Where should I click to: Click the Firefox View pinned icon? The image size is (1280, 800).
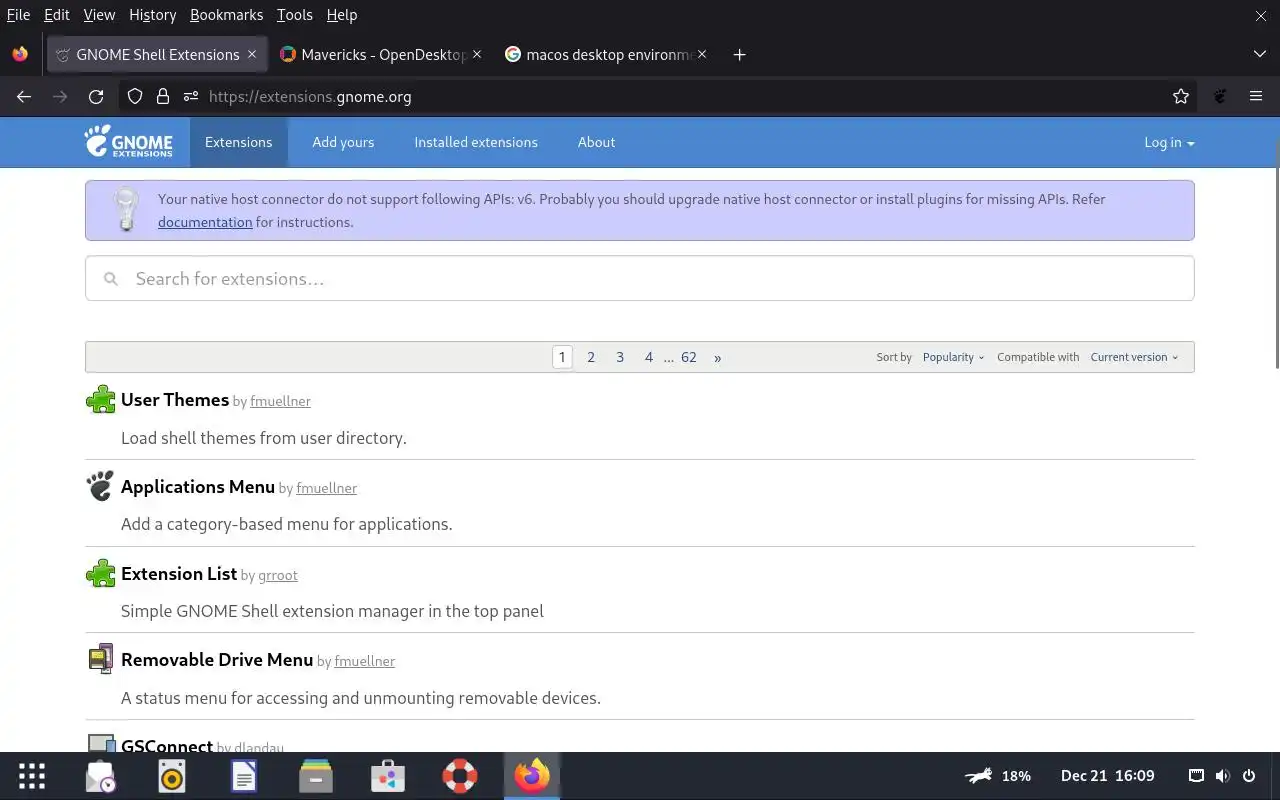click(x=20, y=55)
